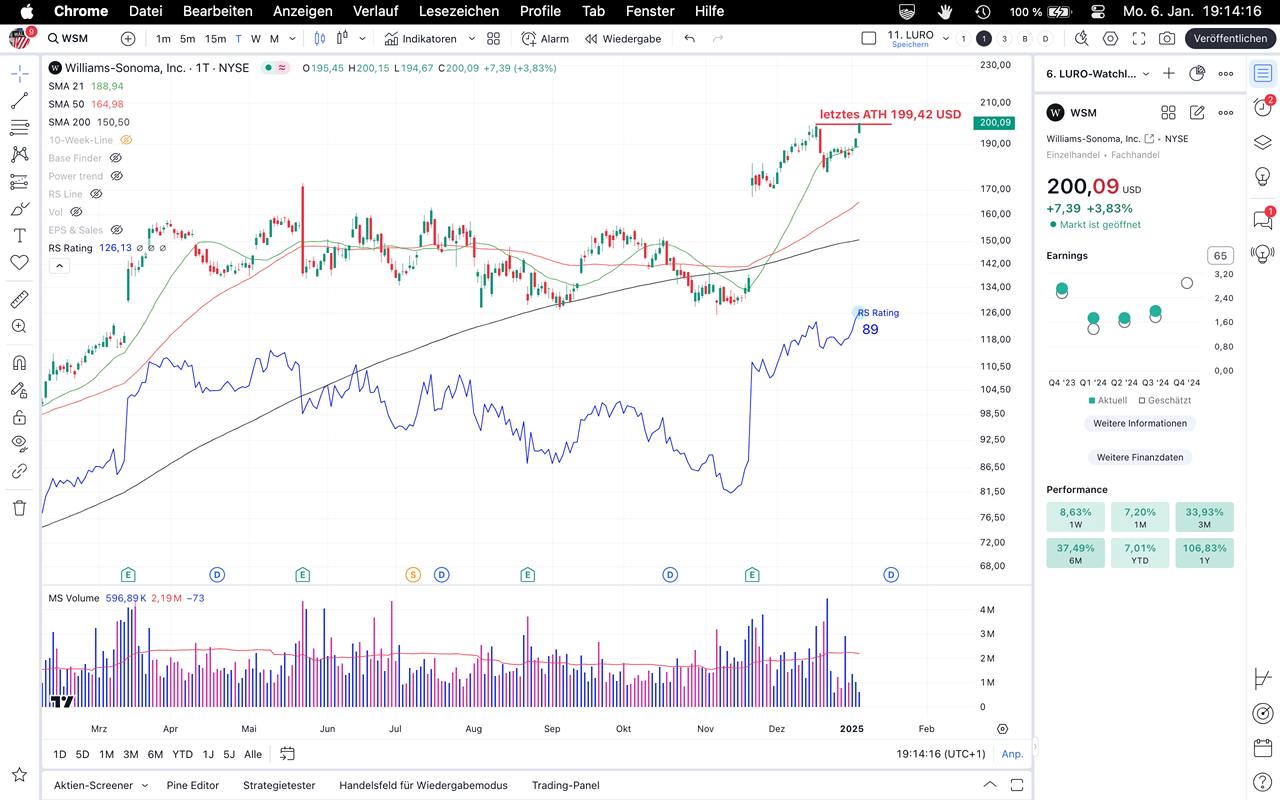The width and height of the screenshot is (1280, 800).
Task: Select the trend line drawing tool
Action: pos(19,101)
